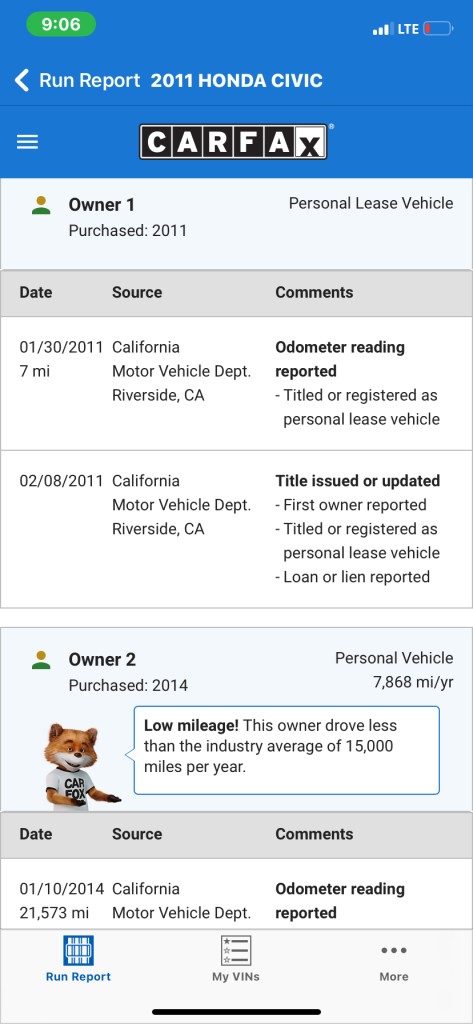Tap the 01/30/2011 odometer reading row
This screenshot has width=473, height=1024.
236,383
